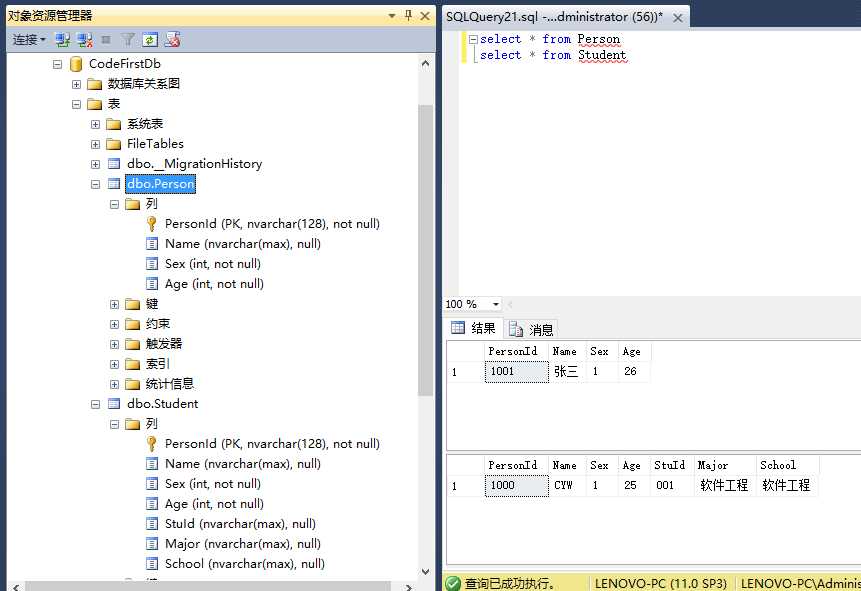Select 软件工程 cell under Major column

[x=724, y=486]
